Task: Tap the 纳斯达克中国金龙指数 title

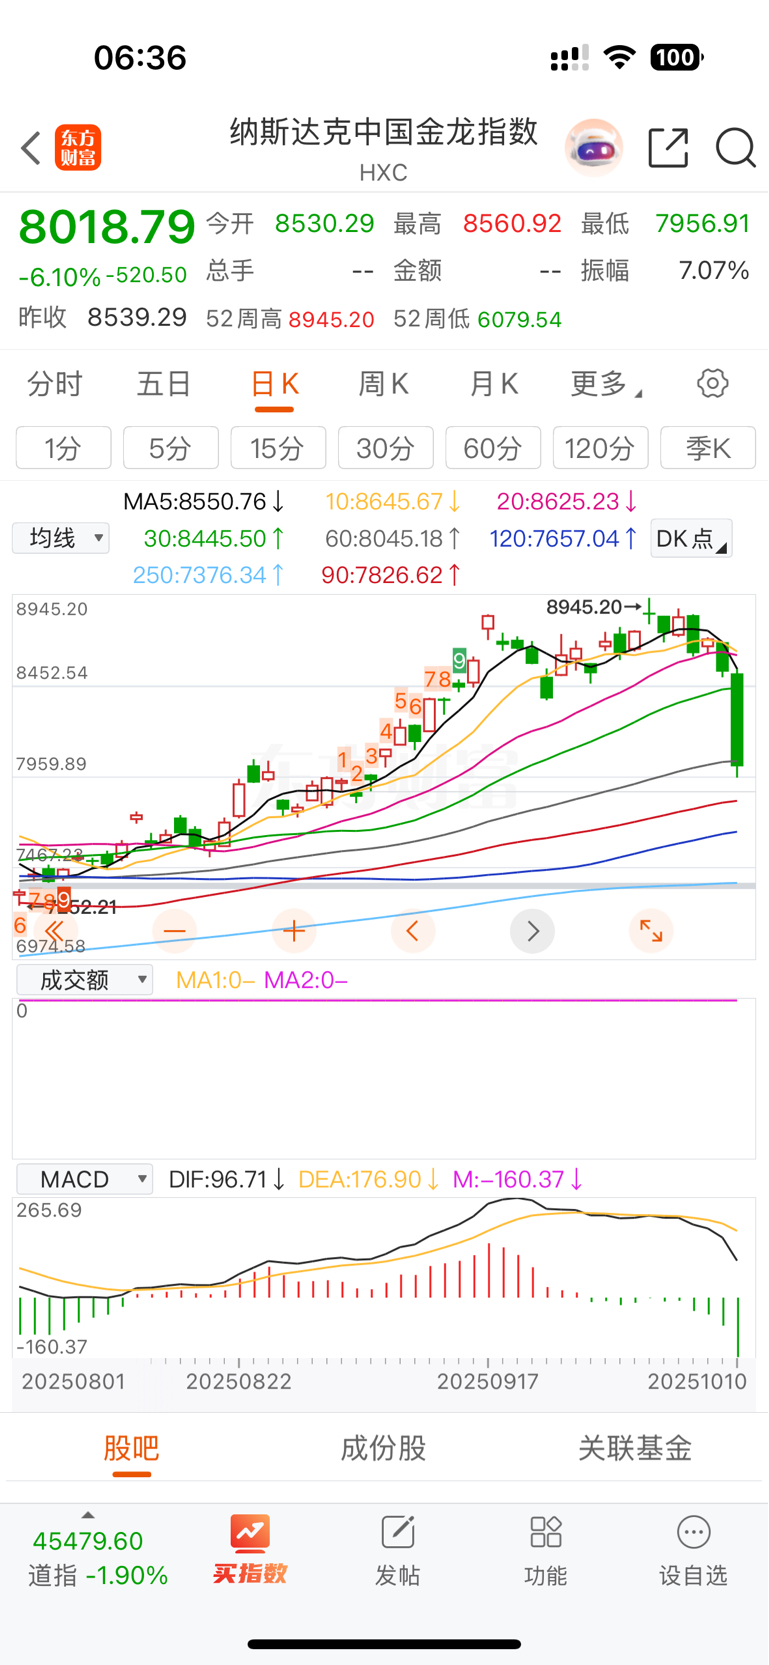Action: pyautogui.click(x=384, y=132)
